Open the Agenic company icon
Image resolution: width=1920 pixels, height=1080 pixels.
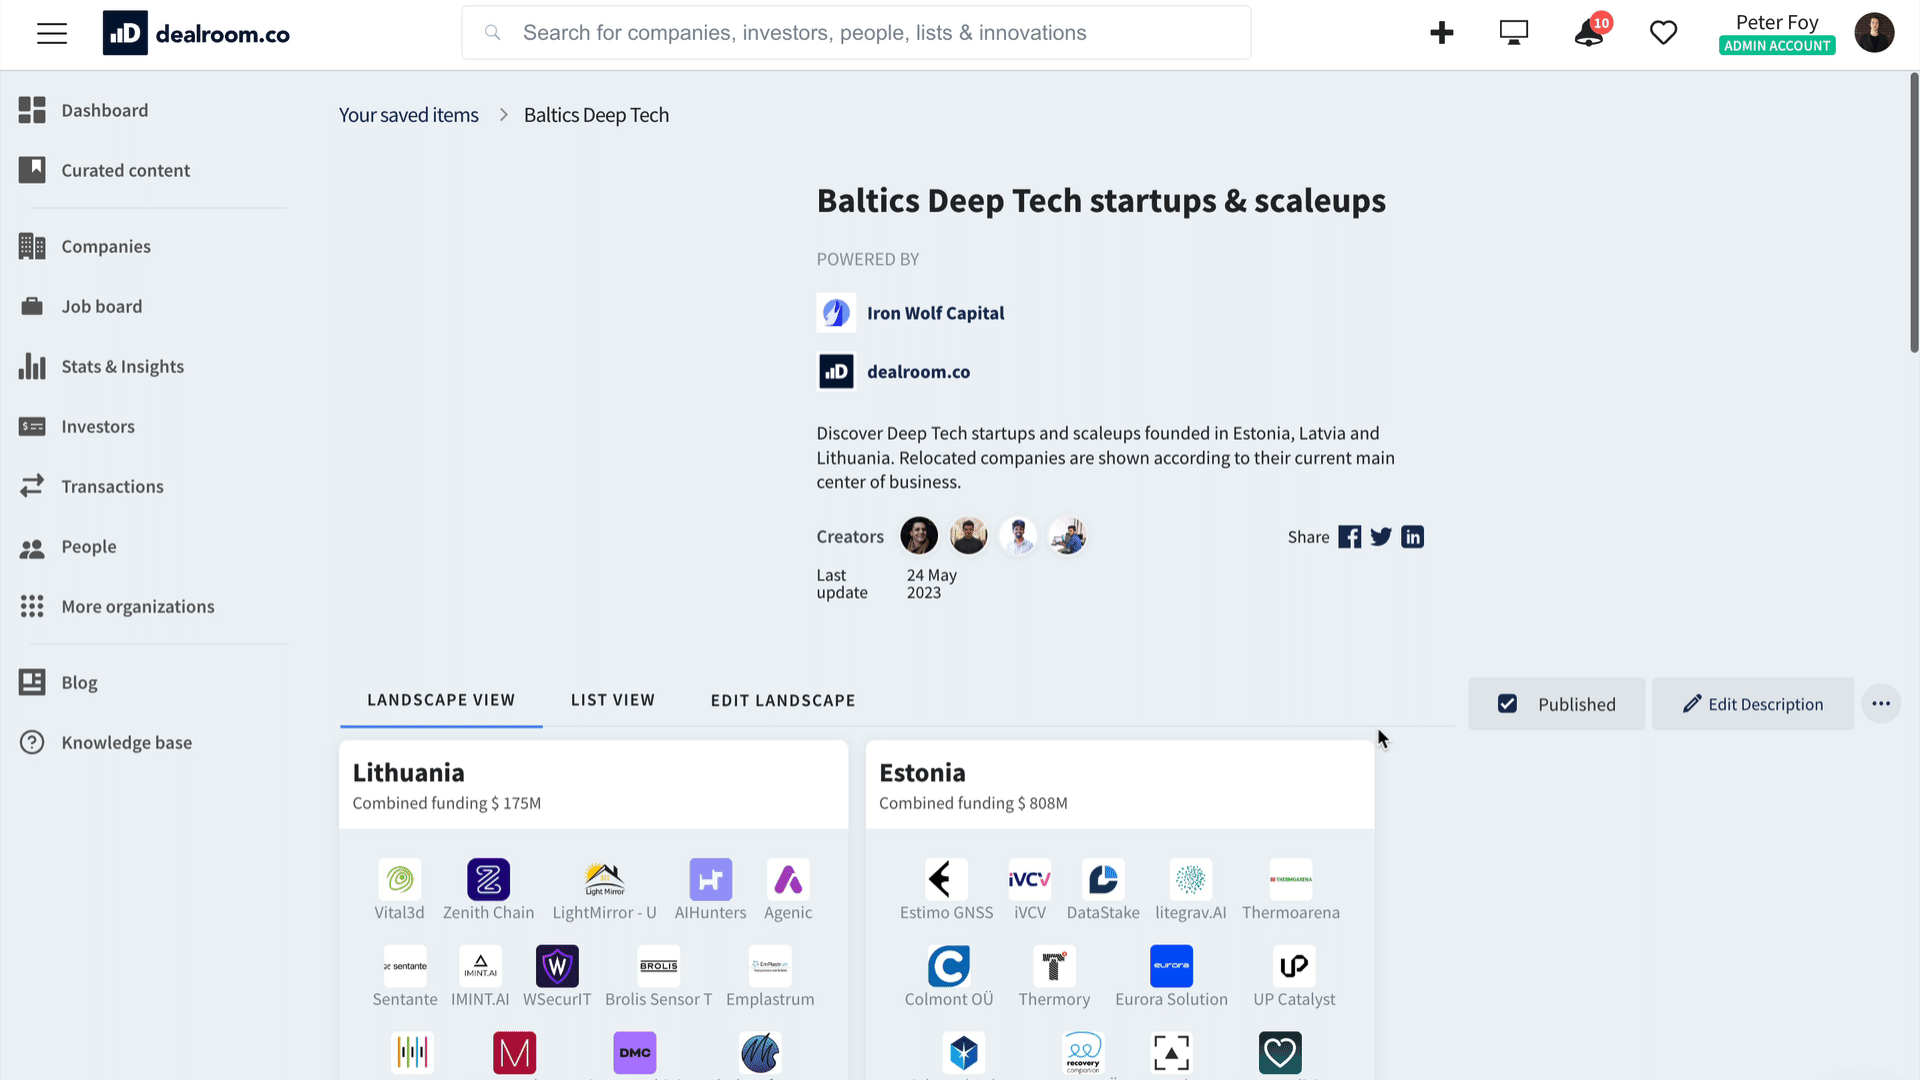788,879
